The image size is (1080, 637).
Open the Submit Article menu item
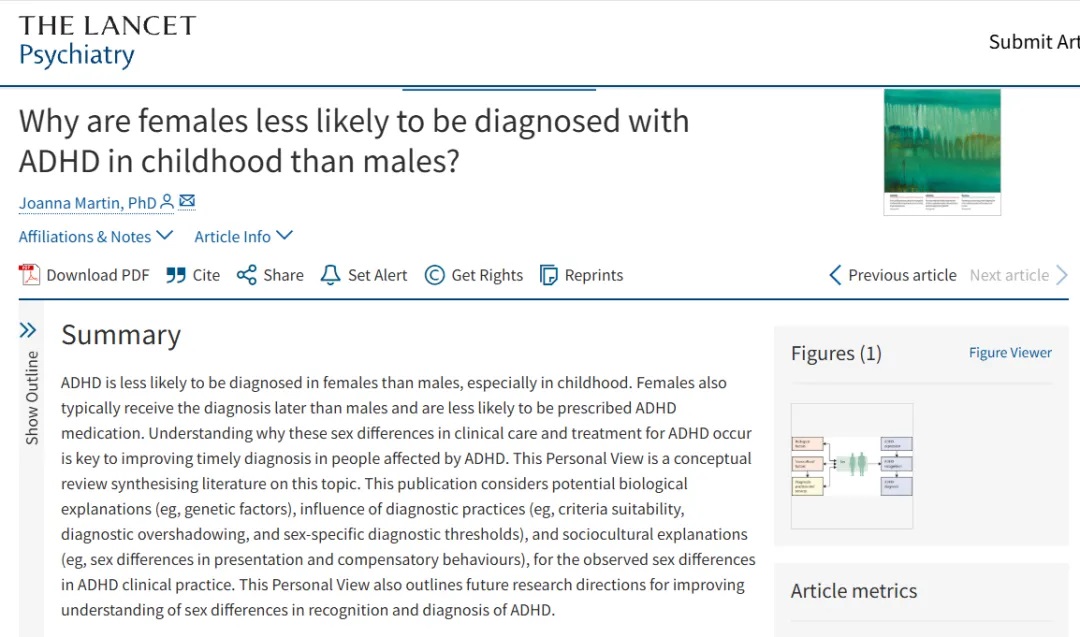pyautogui.click(x=1033, y=42)
